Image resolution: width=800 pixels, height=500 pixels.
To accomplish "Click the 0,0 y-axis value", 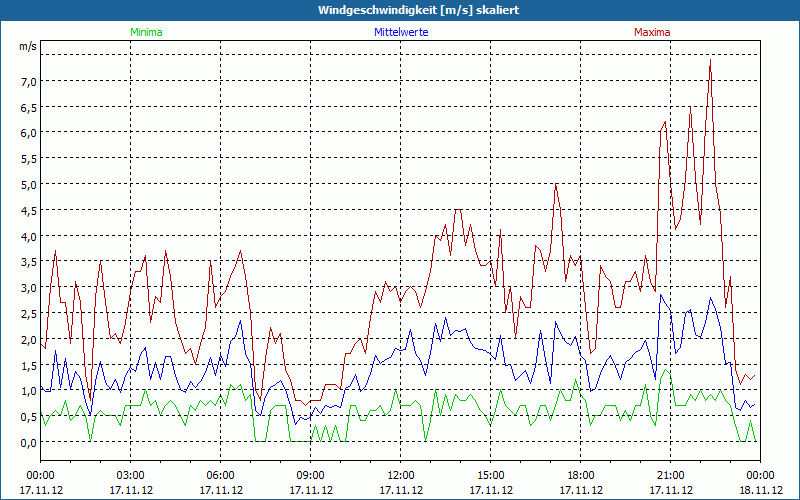I will [28, 442].
